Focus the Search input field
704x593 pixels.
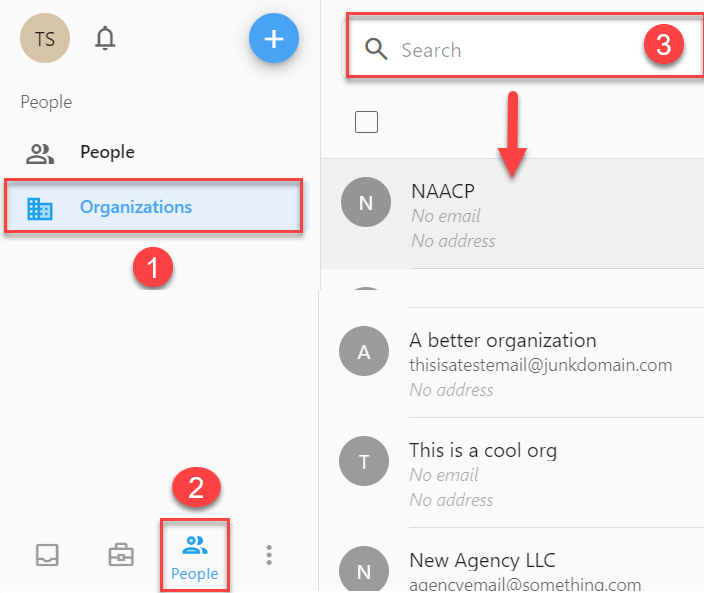524,48
